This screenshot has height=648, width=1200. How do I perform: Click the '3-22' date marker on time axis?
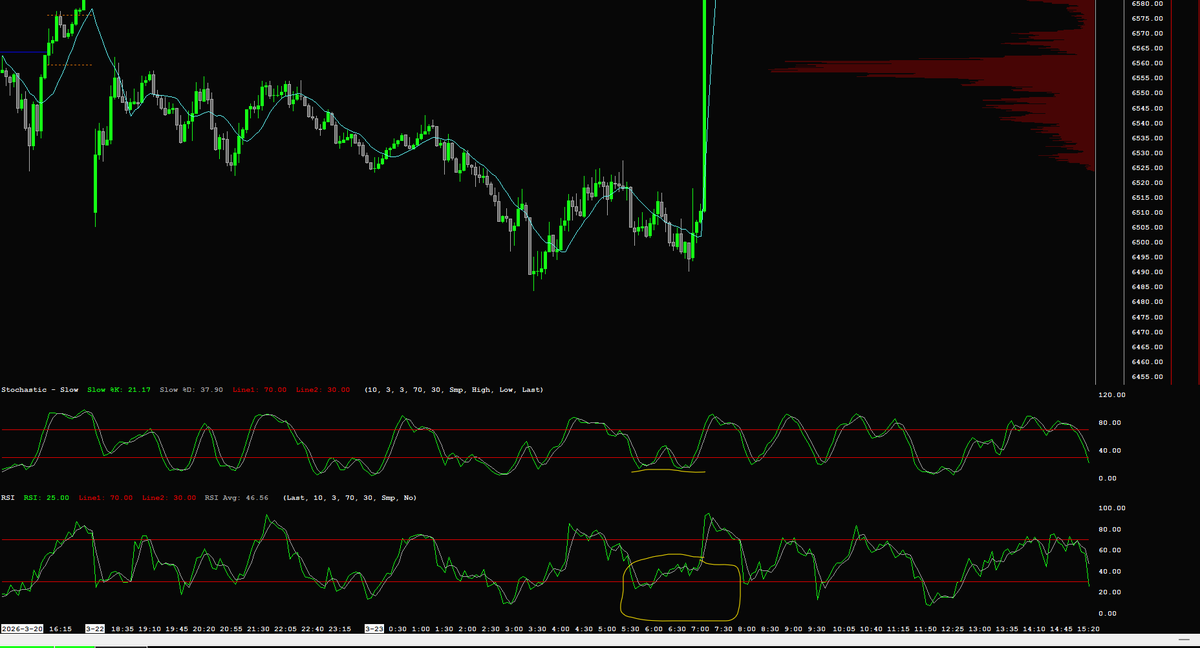pos(95,629)
